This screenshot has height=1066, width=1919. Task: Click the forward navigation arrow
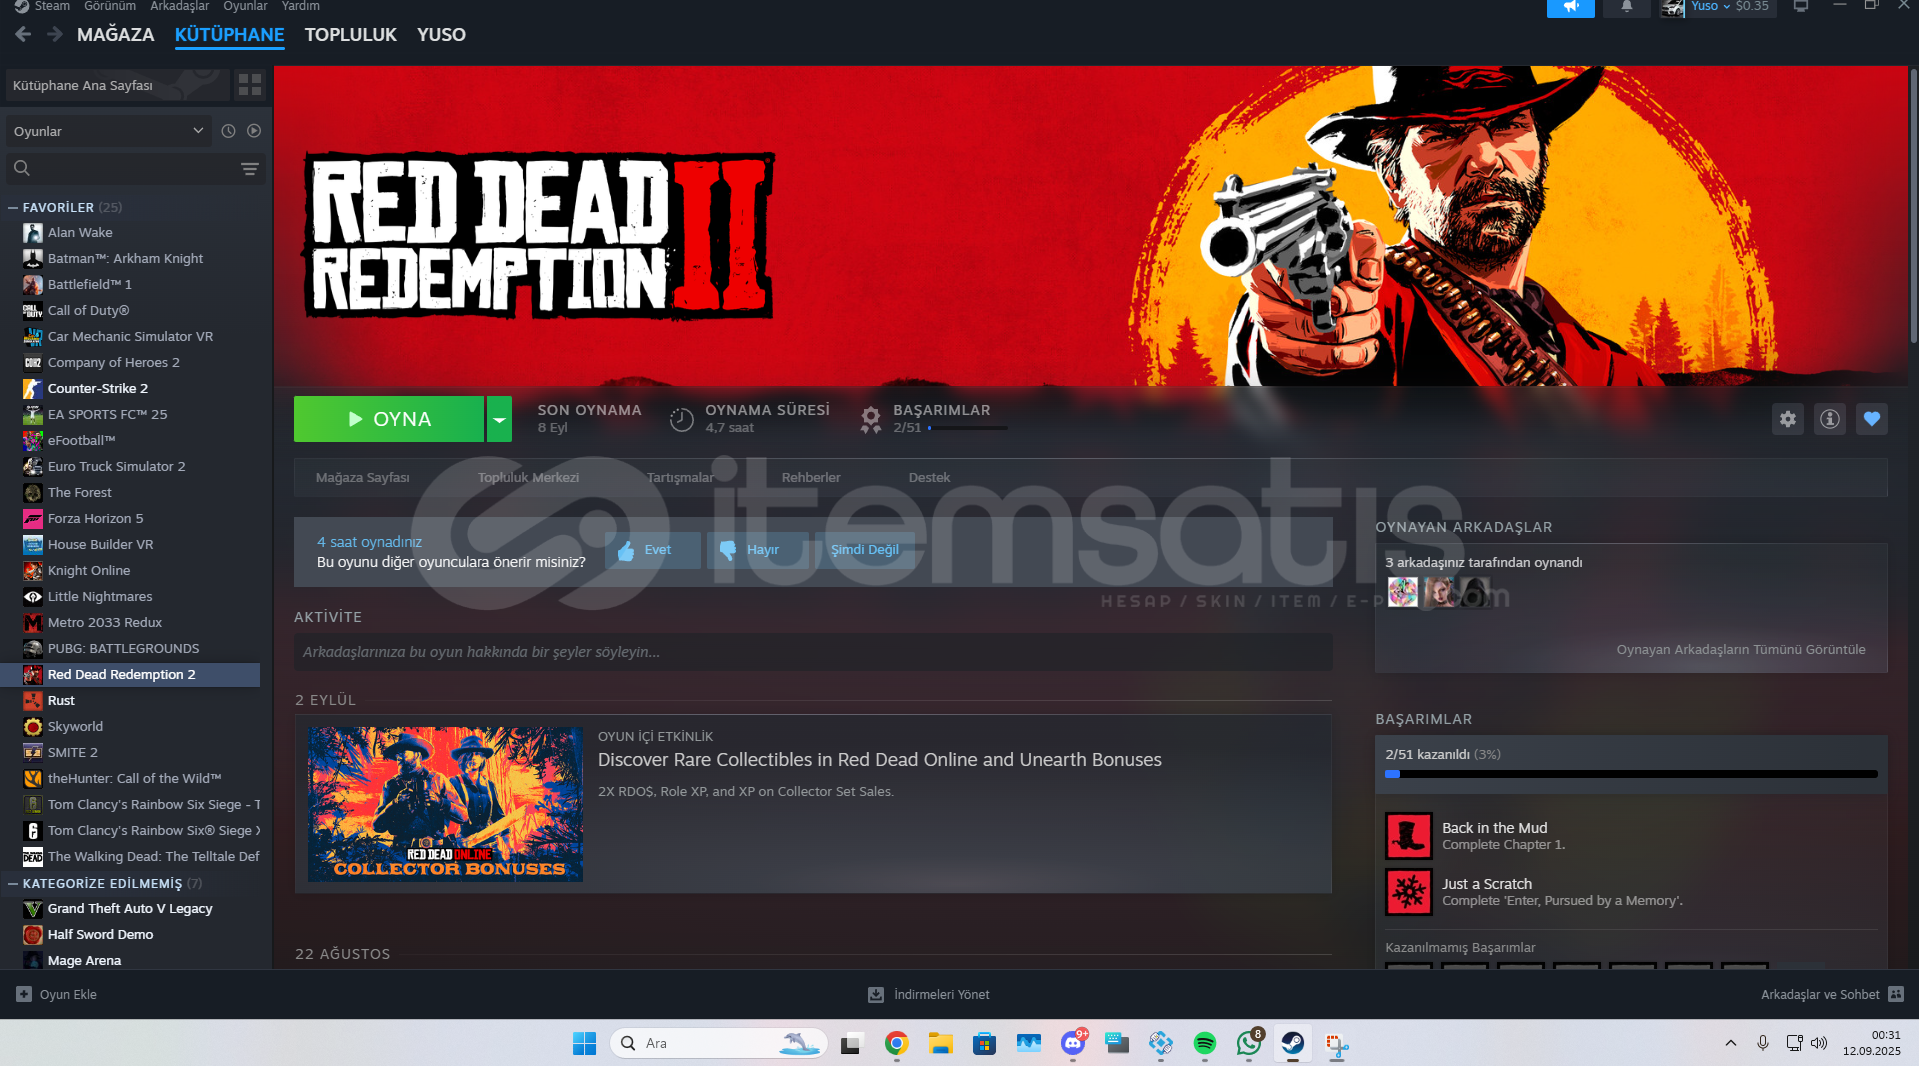point(55,34)
